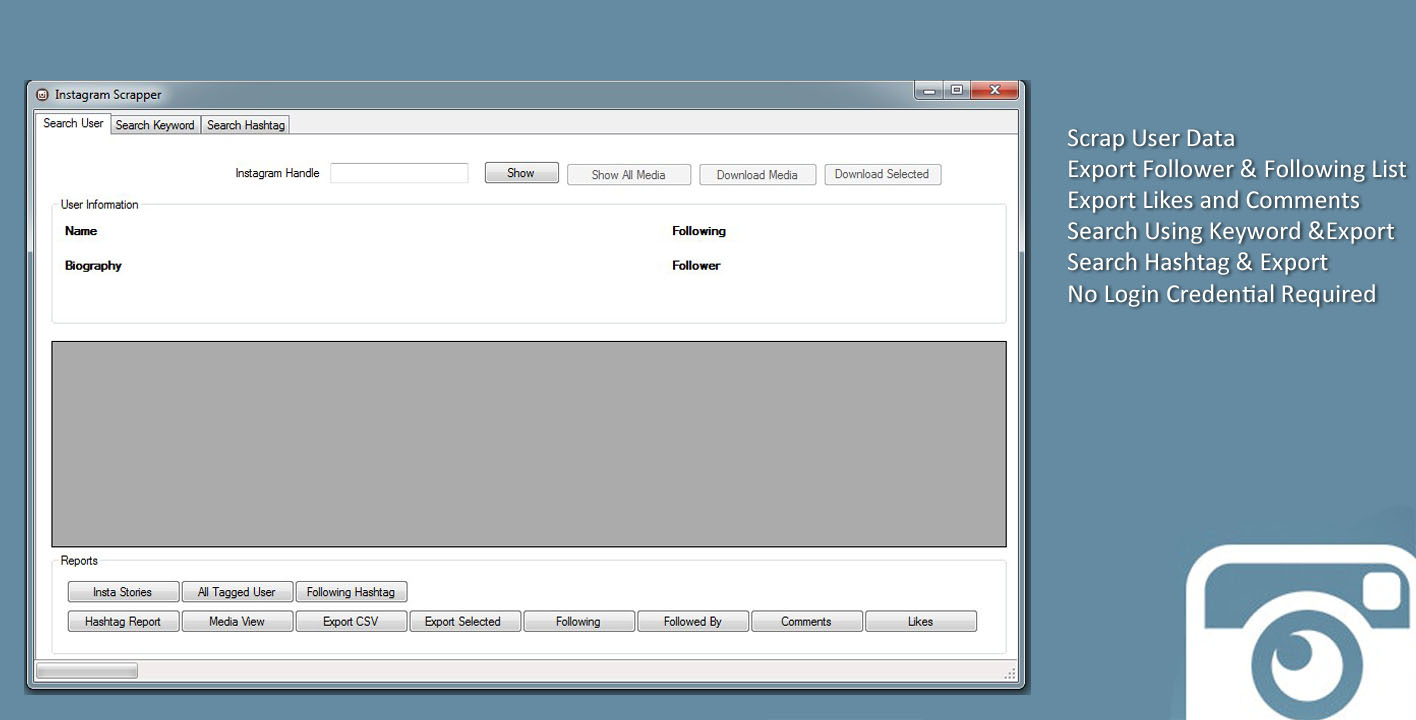Click the User Information group title
This screenshot has height=720, width=1416.
[x=100, y=205]
